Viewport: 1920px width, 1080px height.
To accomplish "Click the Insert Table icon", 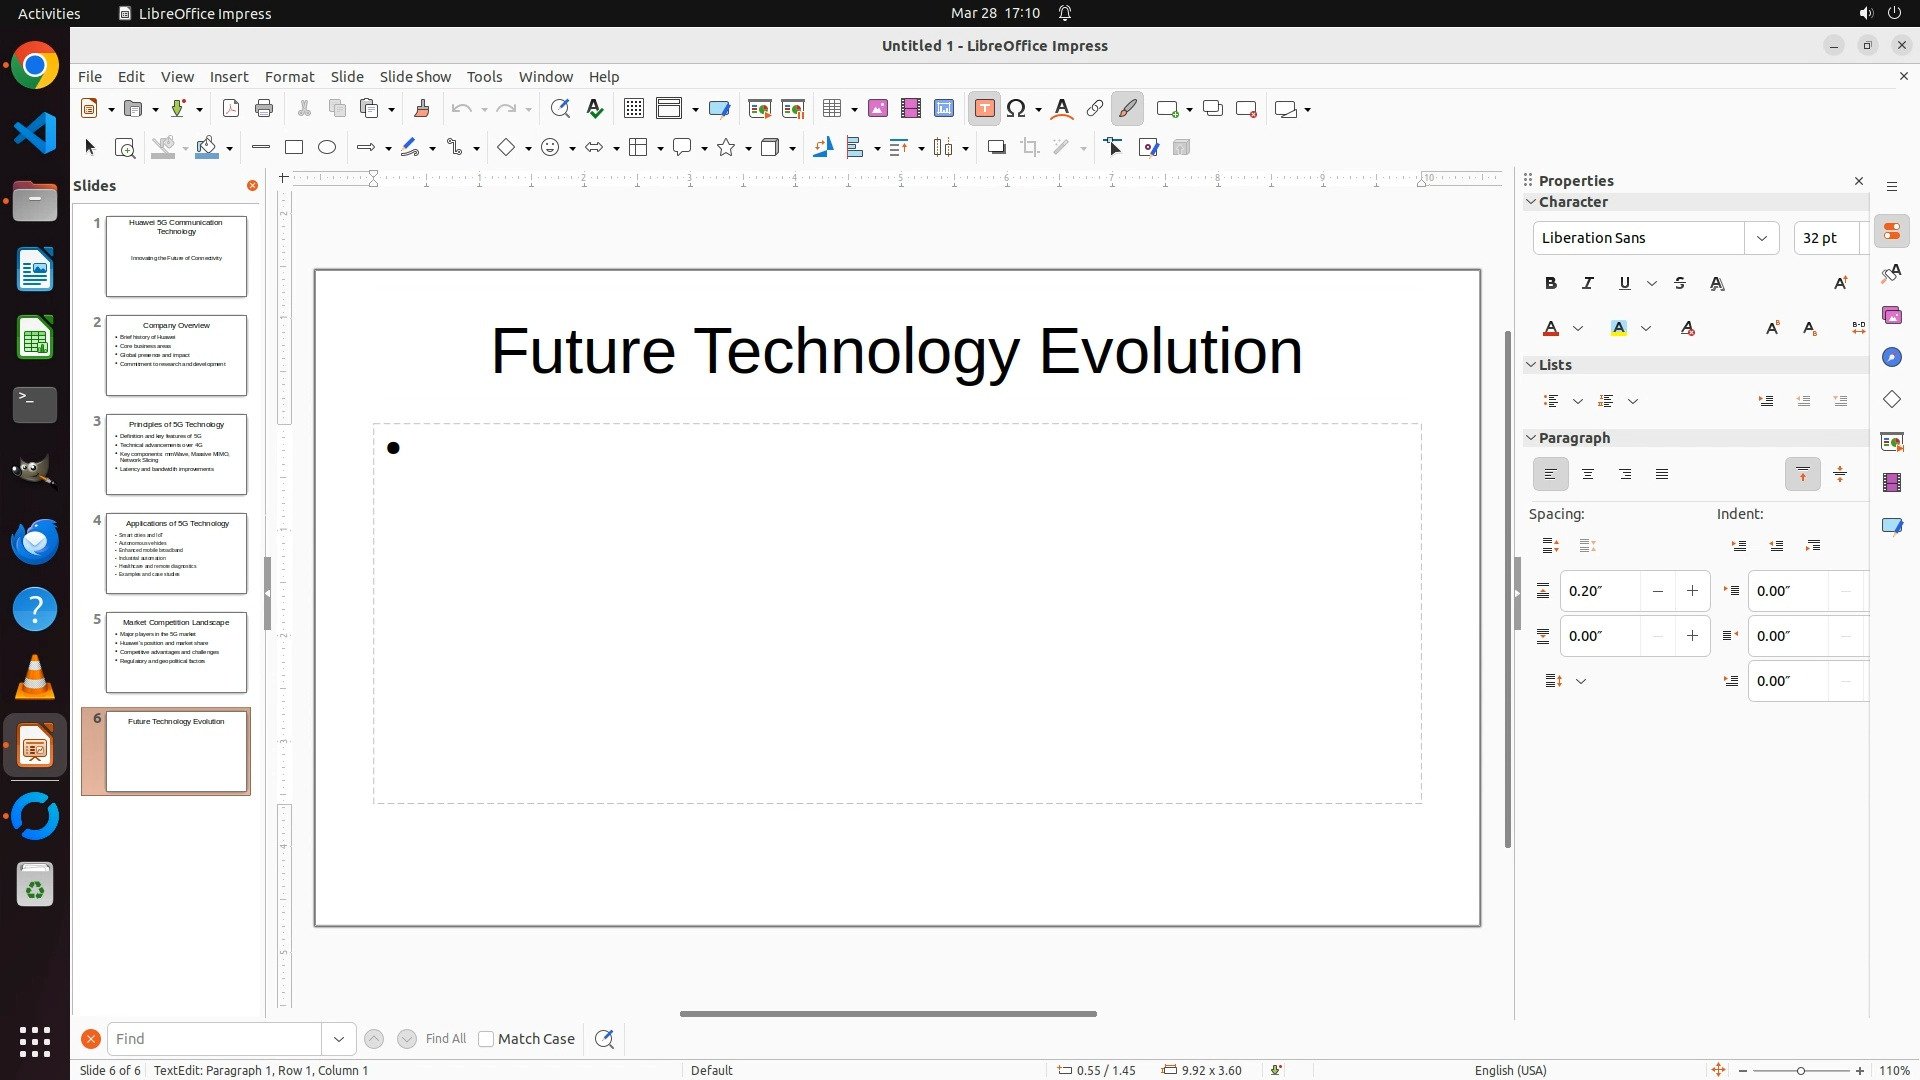I will pyautogui.click(x=831, y=109).
